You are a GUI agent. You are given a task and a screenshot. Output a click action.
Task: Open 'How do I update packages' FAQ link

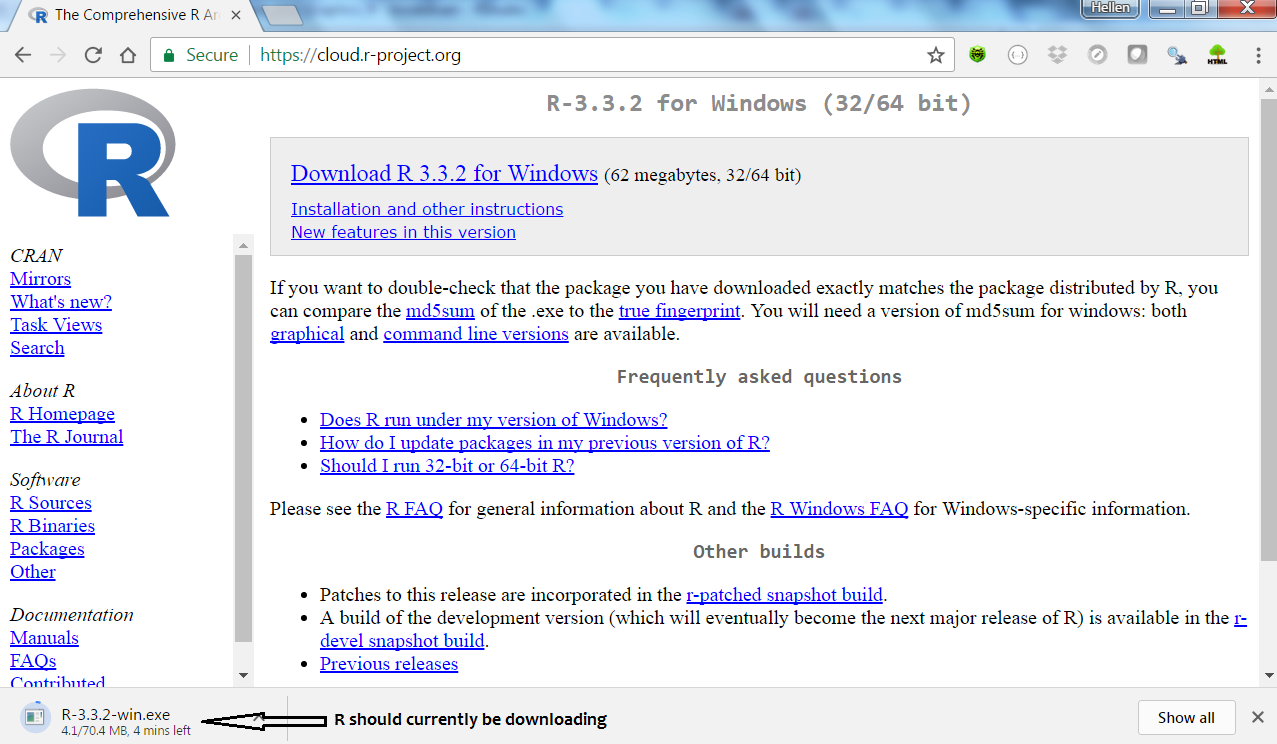[x=545, y=443]
